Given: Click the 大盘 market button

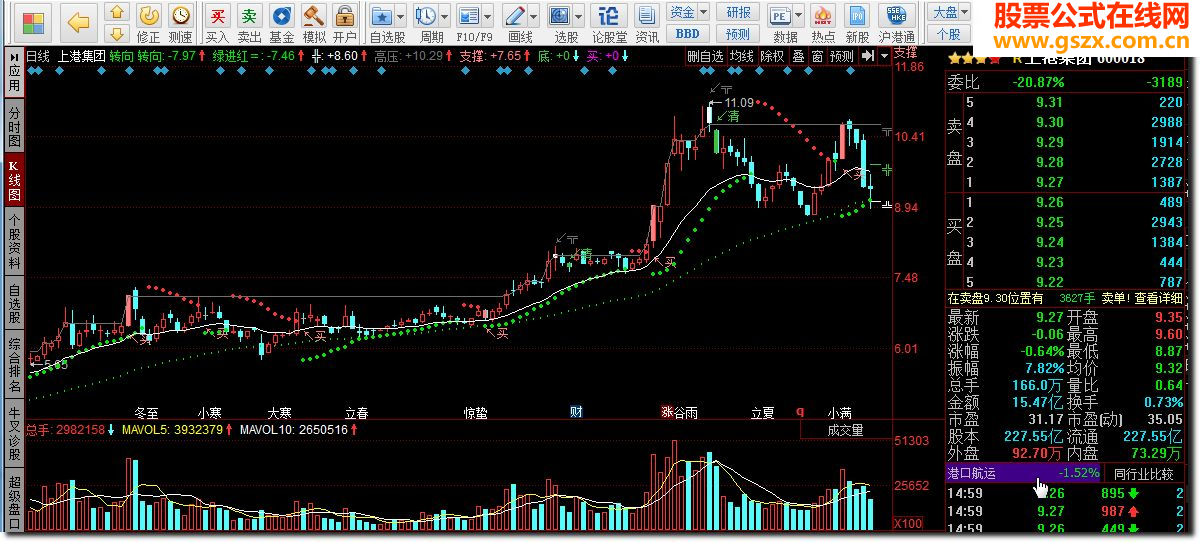Looking at the screenshot, I should [944, 12].
